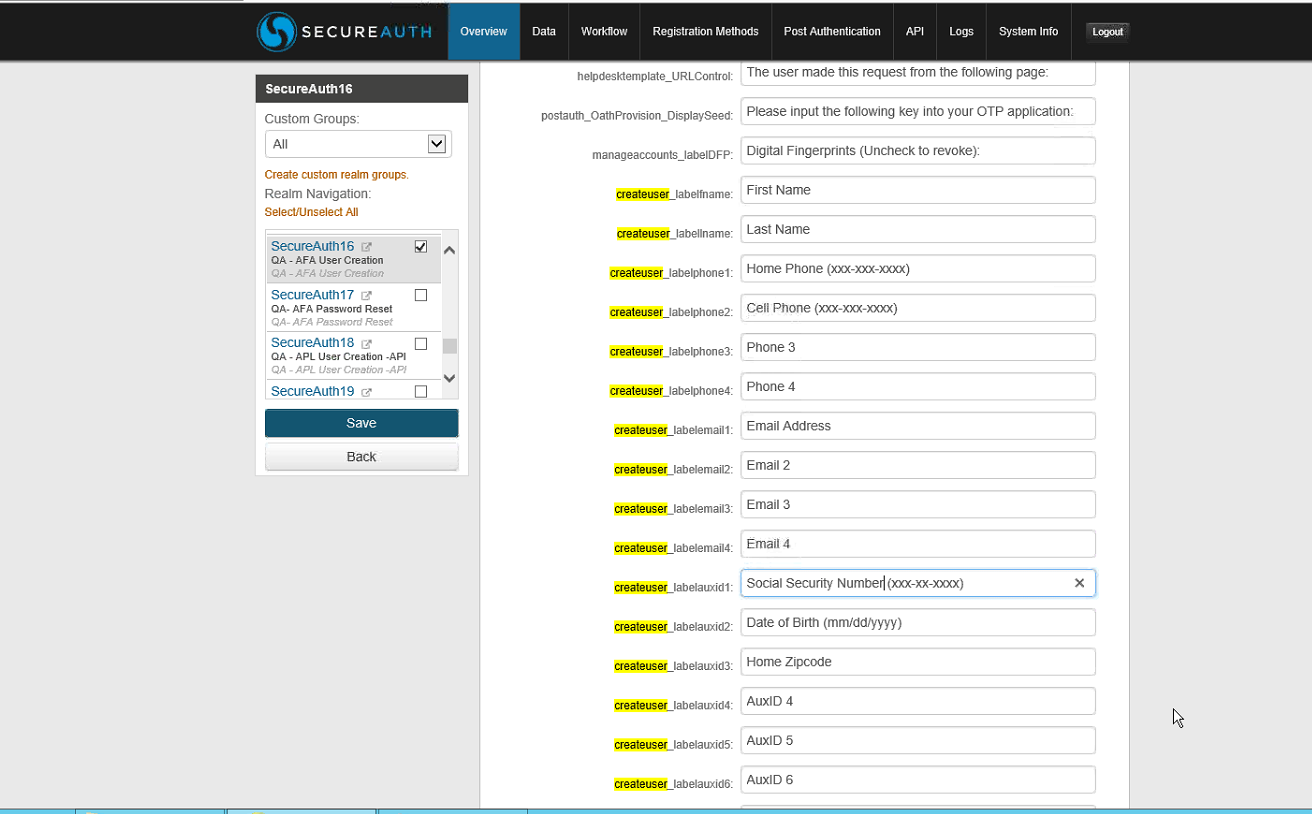Open the Workflow tab
1312x814 pixels.
pyautogui.click(x=604, y=31)
